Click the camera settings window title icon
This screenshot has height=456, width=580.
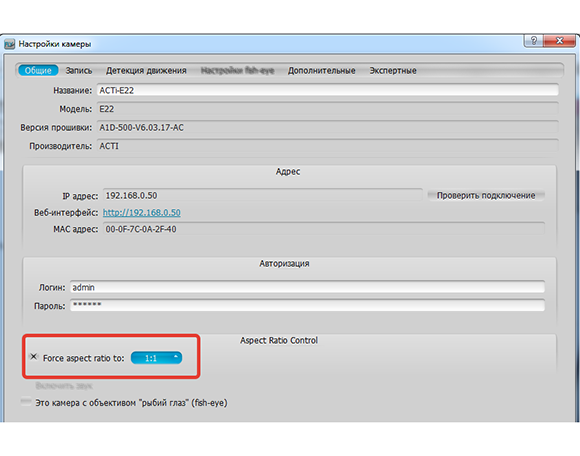pos(9,44)
